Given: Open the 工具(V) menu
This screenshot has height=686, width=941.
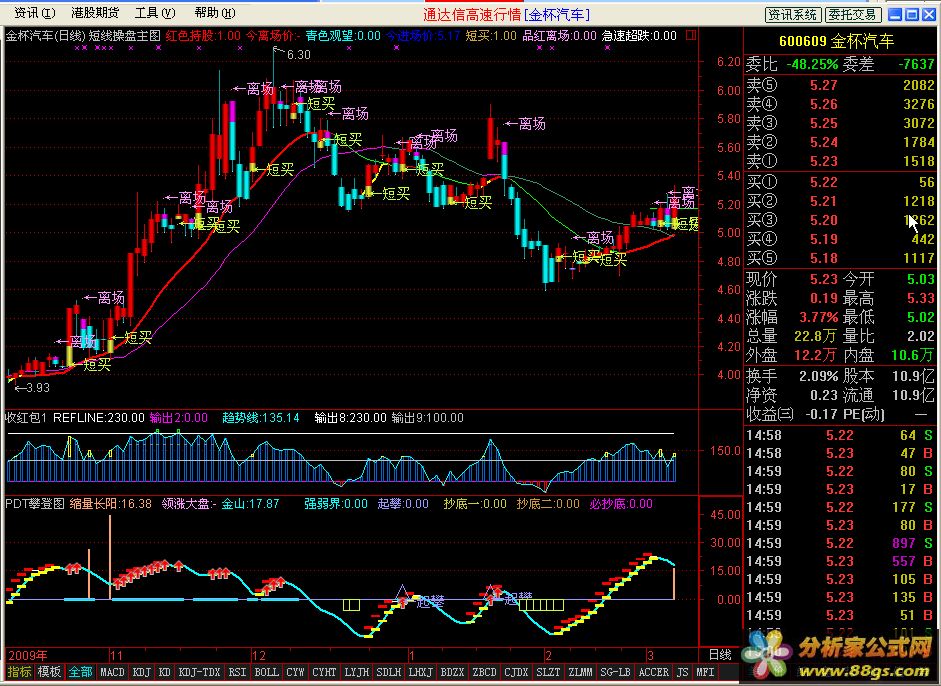Looking at the screenshot, I should tap(155, 13).
